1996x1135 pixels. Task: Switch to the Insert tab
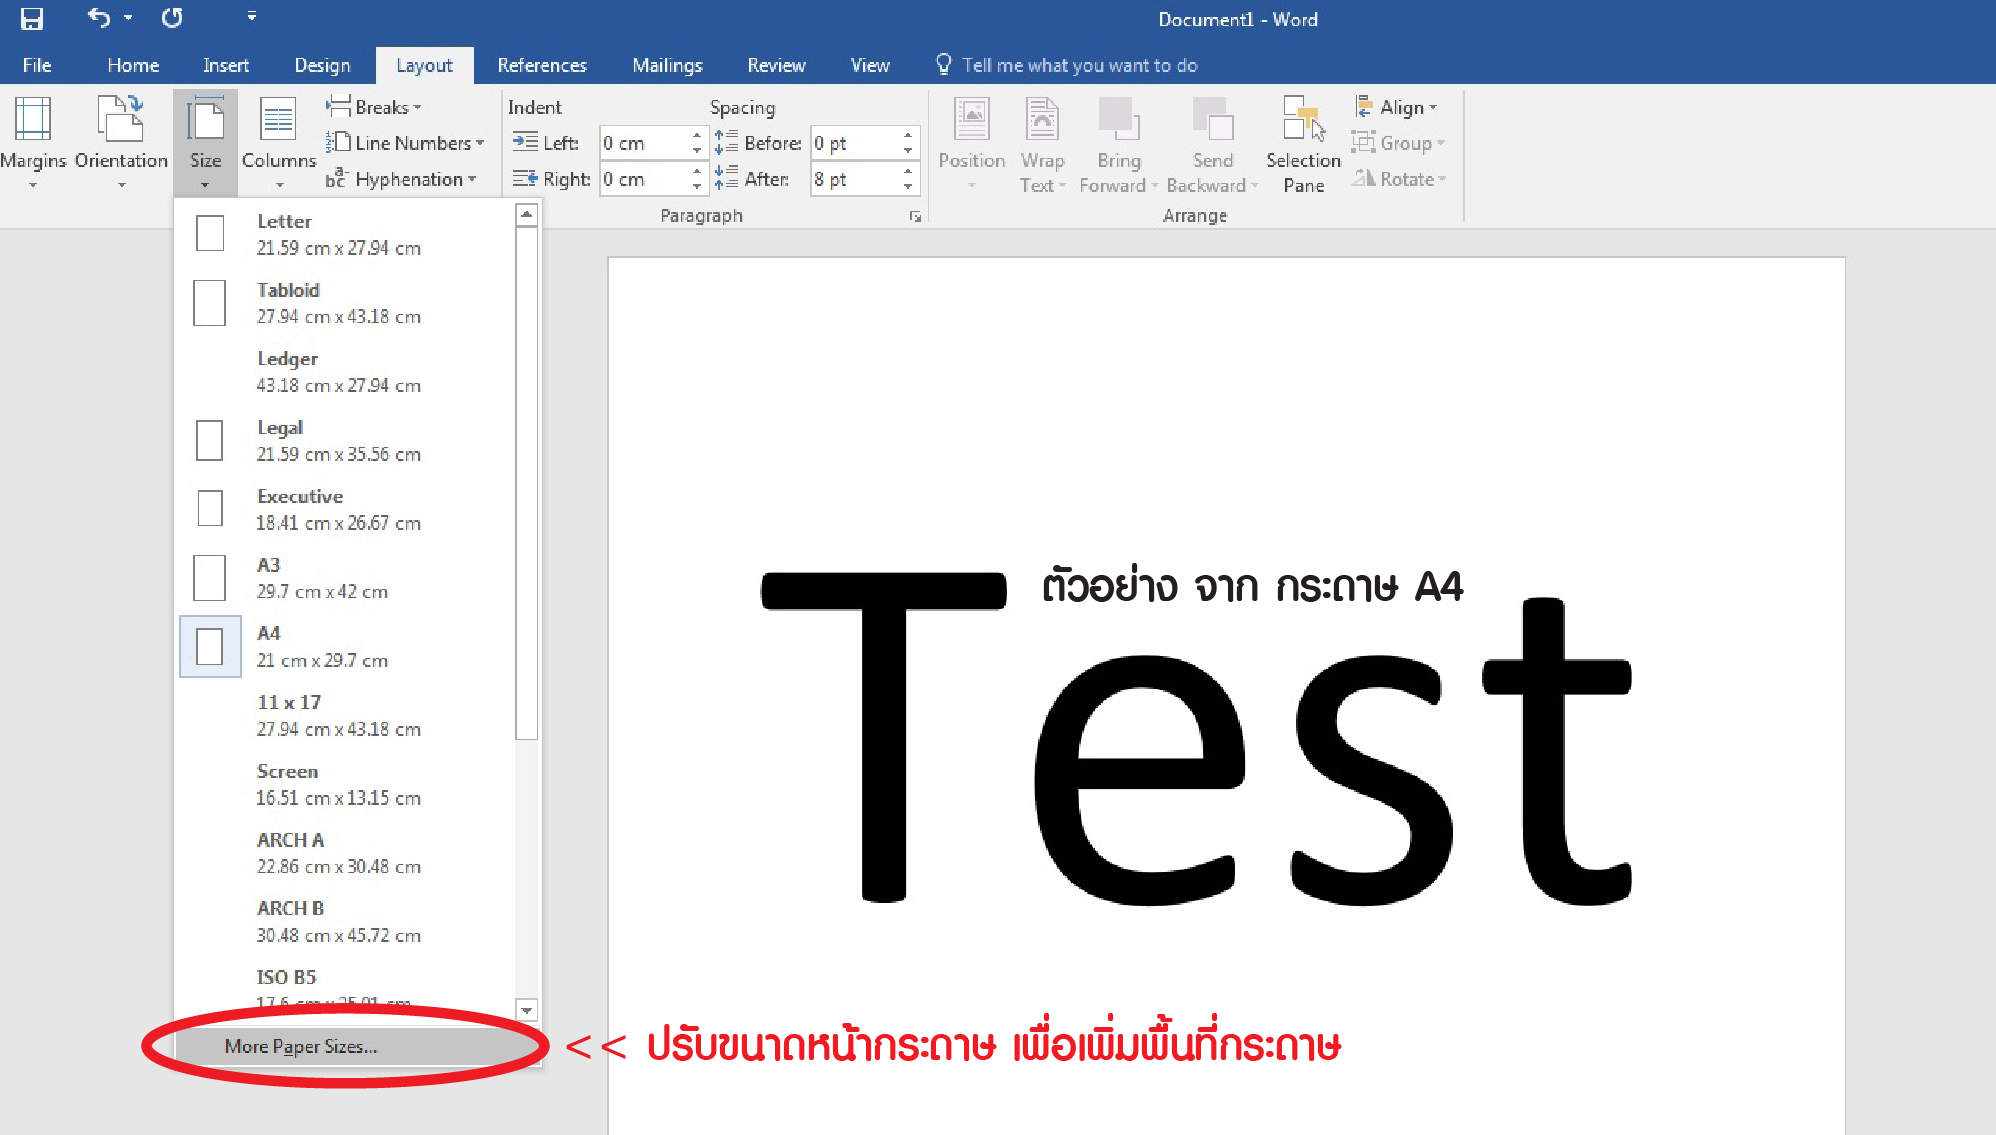[226, 65]
